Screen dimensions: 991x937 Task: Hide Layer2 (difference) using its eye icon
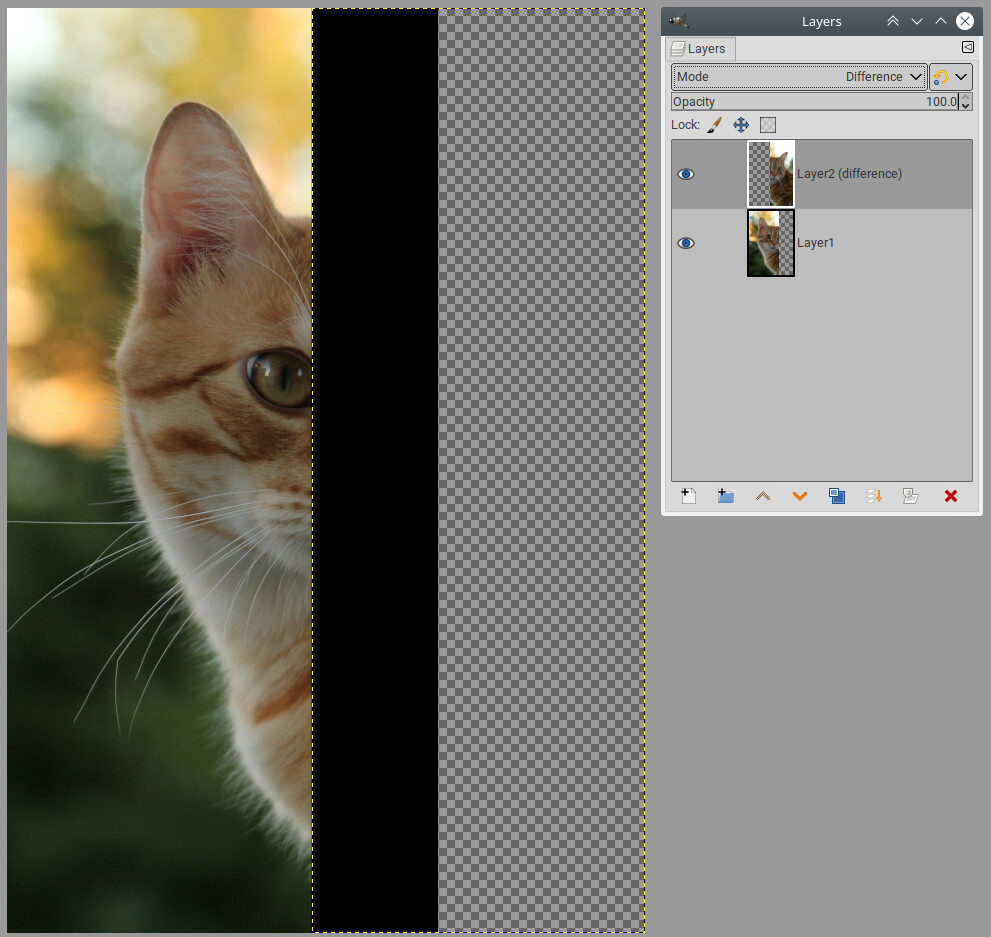(x=686, y=174)
